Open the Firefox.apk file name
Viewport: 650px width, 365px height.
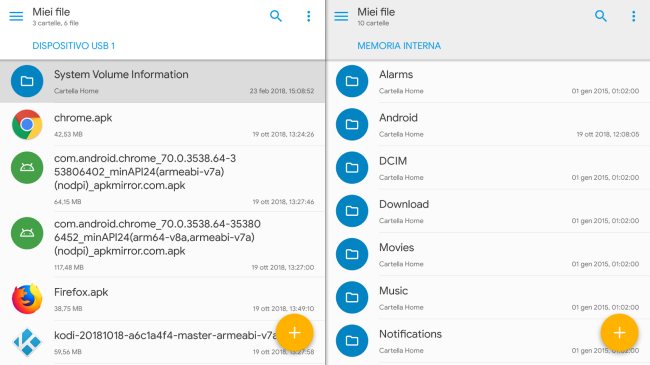pyautogui.click(x=81, y=292)
